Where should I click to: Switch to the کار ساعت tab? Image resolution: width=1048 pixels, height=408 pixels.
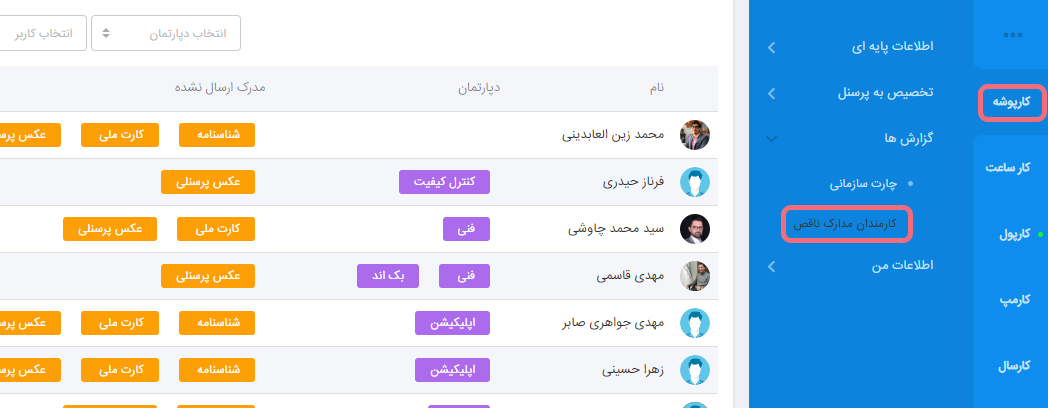pos(1014,167)
